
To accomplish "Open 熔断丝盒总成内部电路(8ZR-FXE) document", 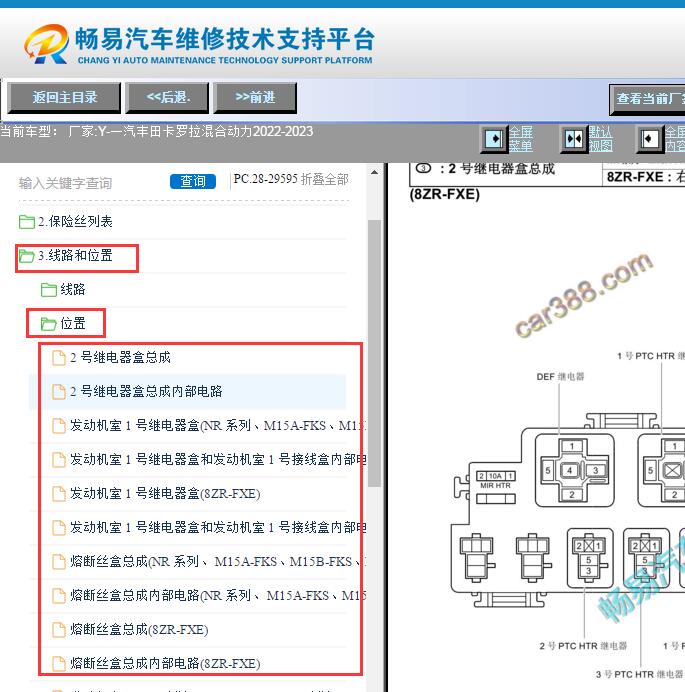I will tap(165, 663).
